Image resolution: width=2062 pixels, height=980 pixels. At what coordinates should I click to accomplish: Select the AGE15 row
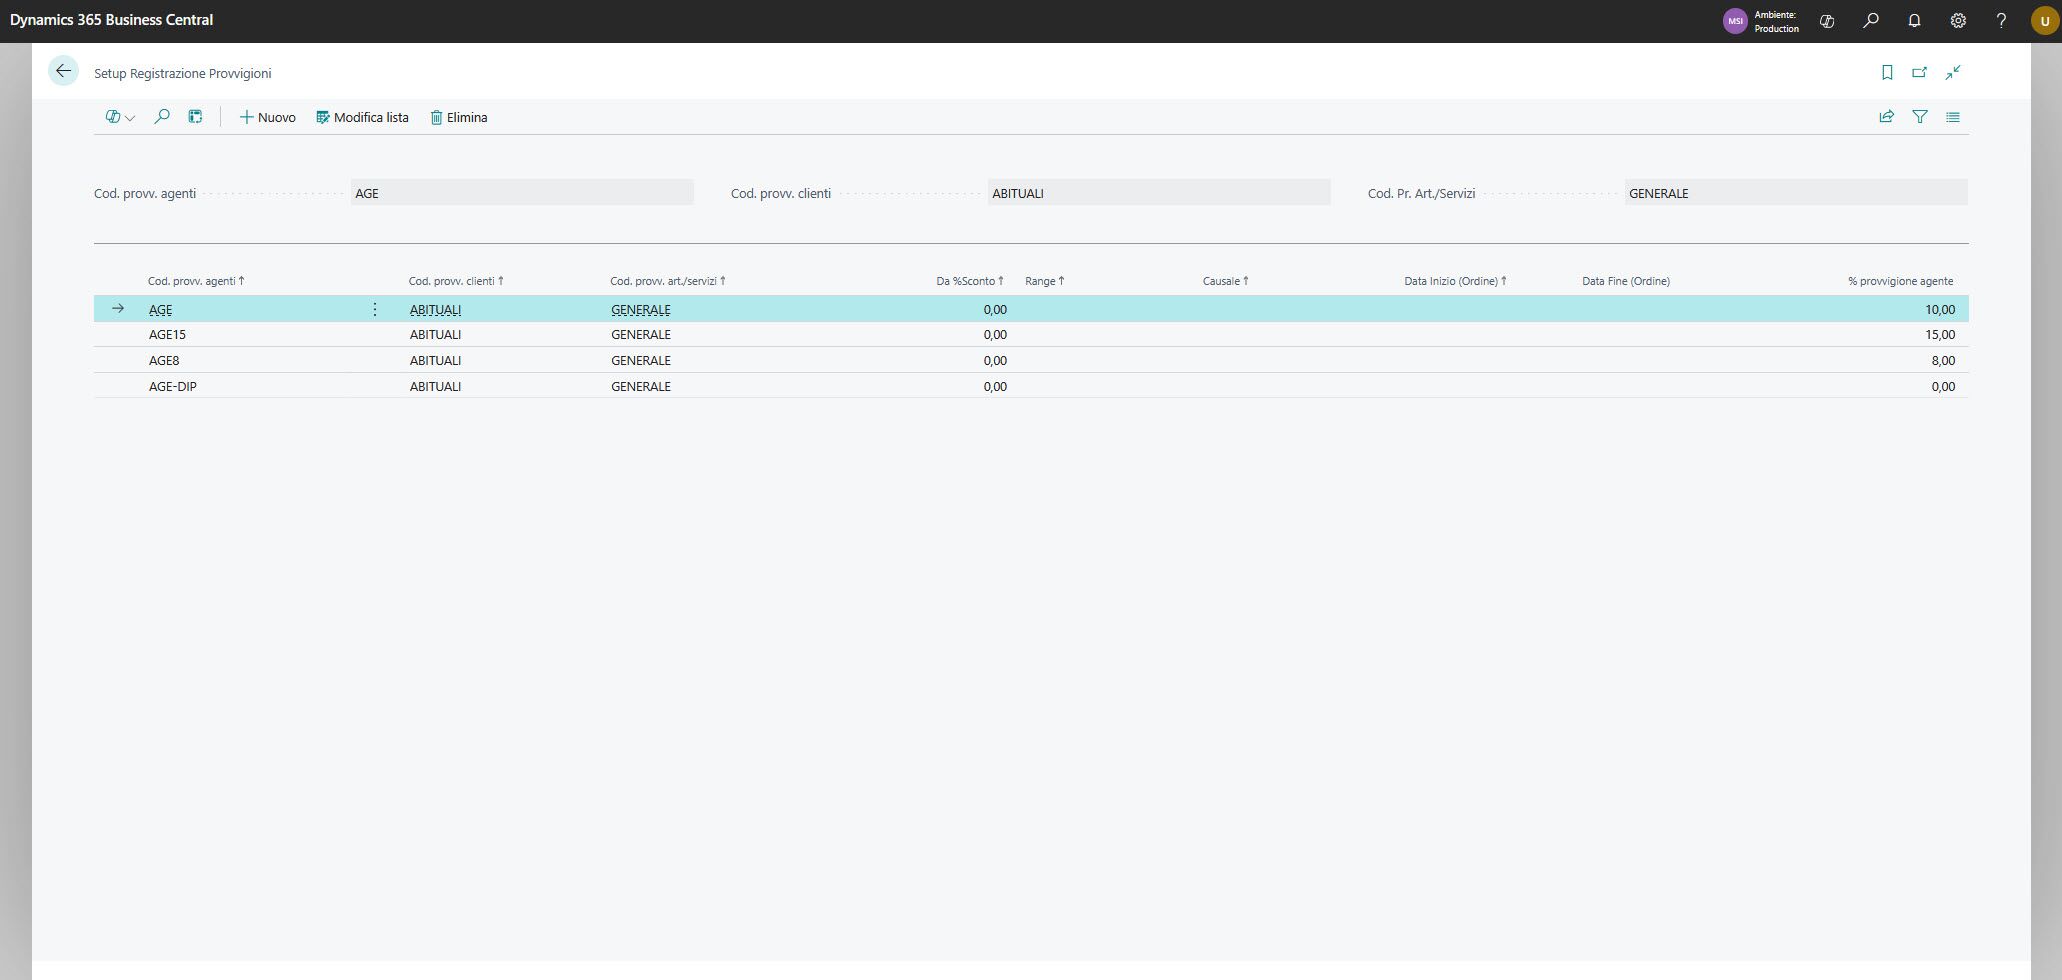tap(167, 335)
